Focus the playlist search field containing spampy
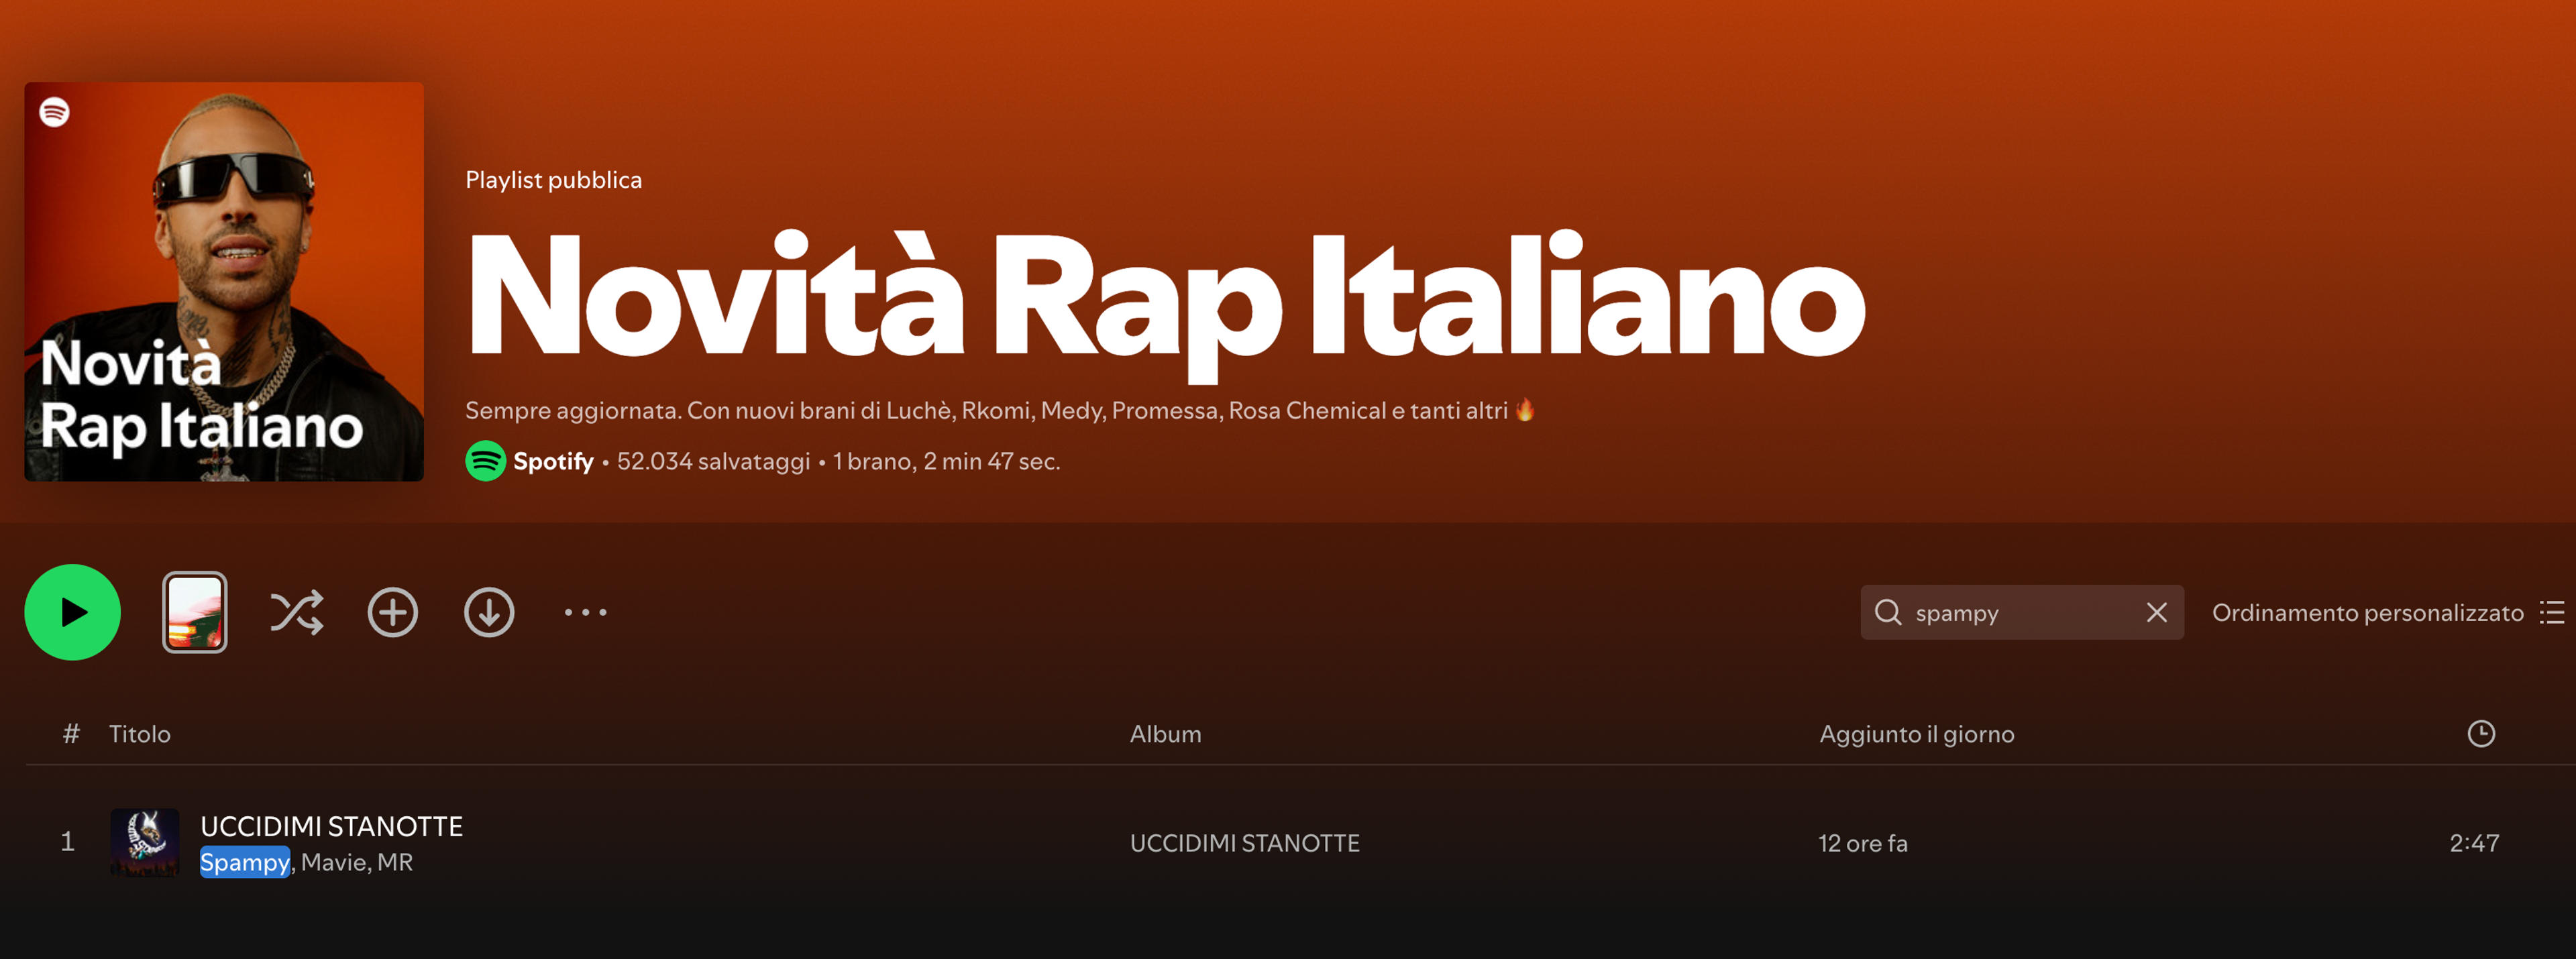Image resolution: width=2576 pixels, height=959 pixels. coord(2022,612)
